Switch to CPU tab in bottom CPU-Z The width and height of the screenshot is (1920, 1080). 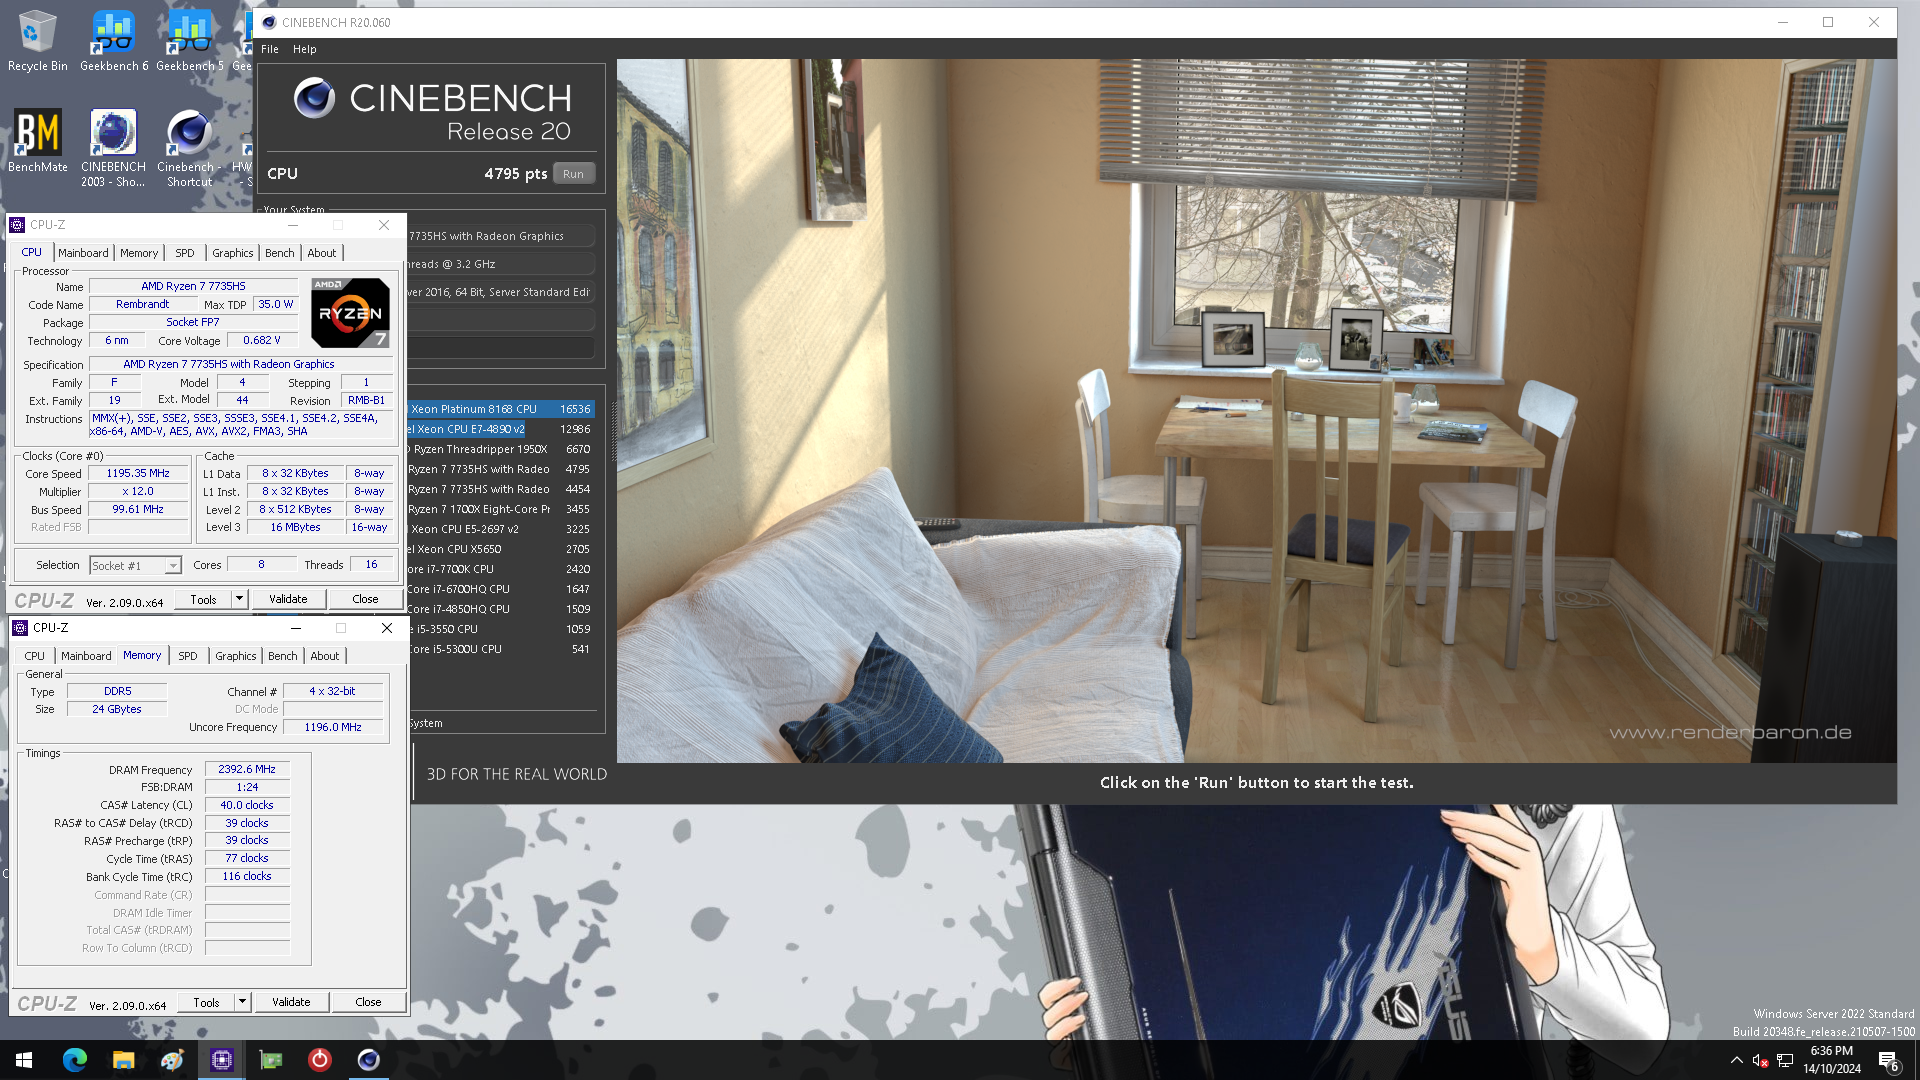(35, 656)
